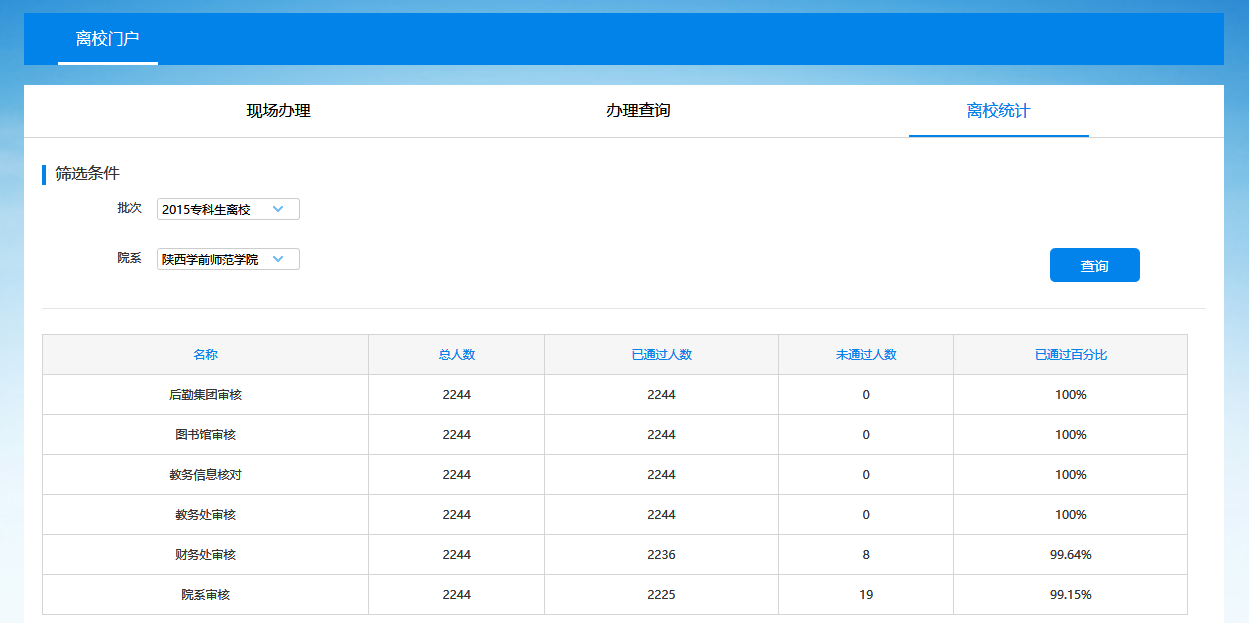Click the 未通过人数 column header

(x=866, y=355)
